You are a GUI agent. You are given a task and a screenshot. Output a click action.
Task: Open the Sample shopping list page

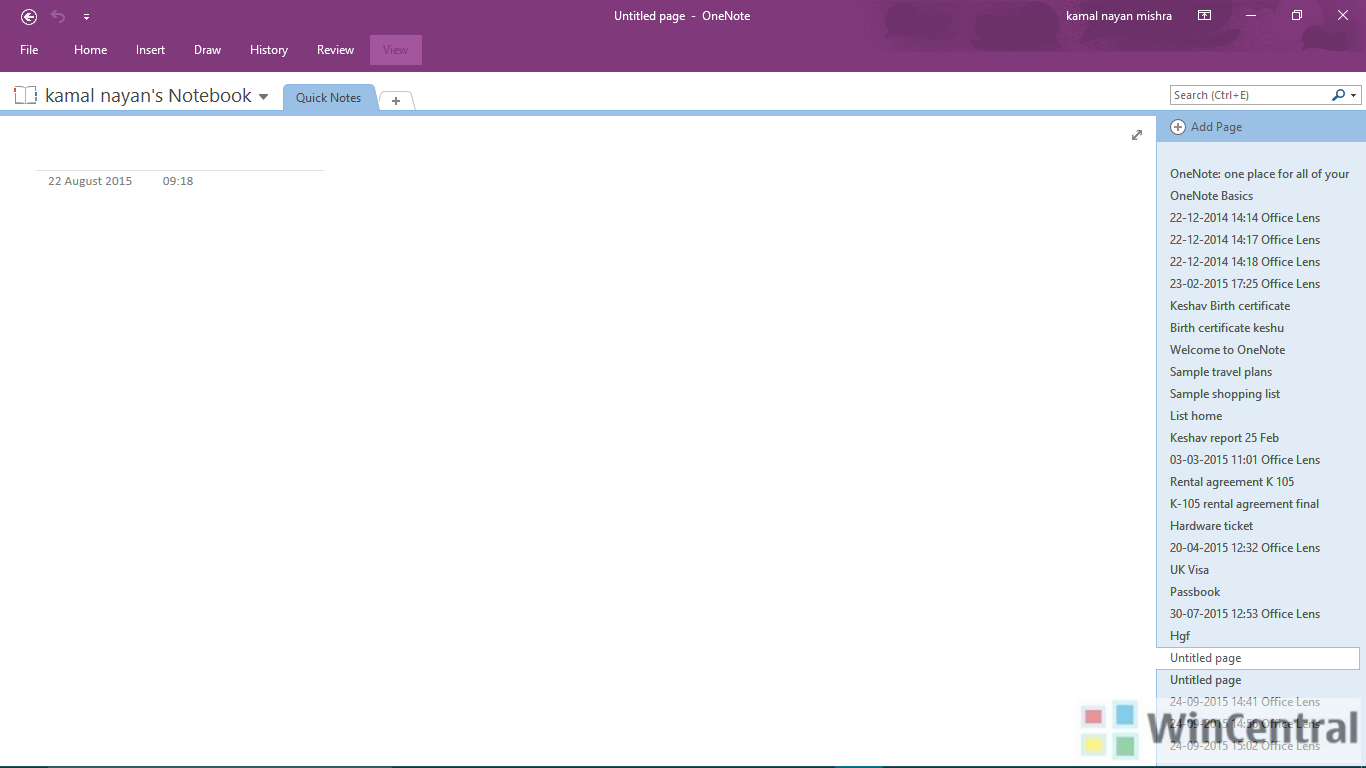[1225, 393]
